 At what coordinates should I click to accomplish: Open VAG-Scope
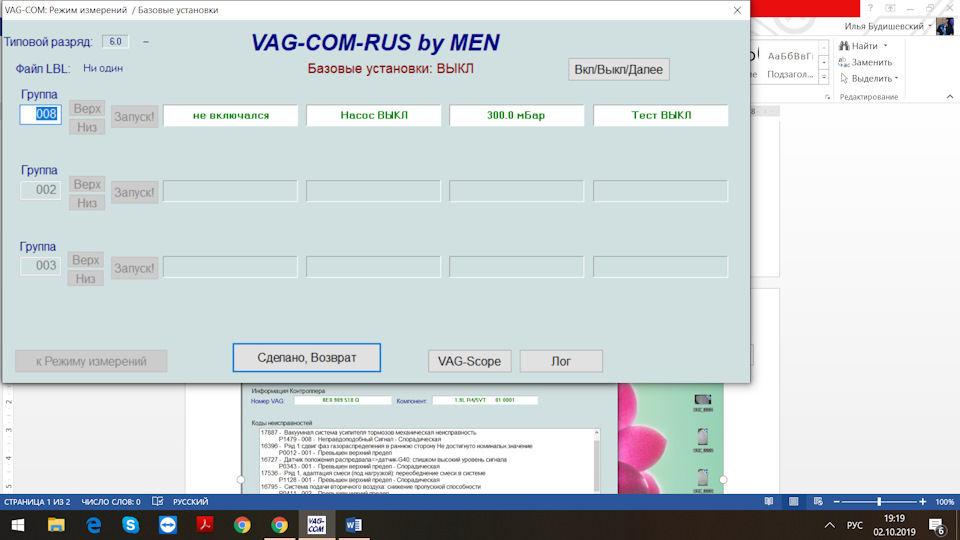pos(470,361)
